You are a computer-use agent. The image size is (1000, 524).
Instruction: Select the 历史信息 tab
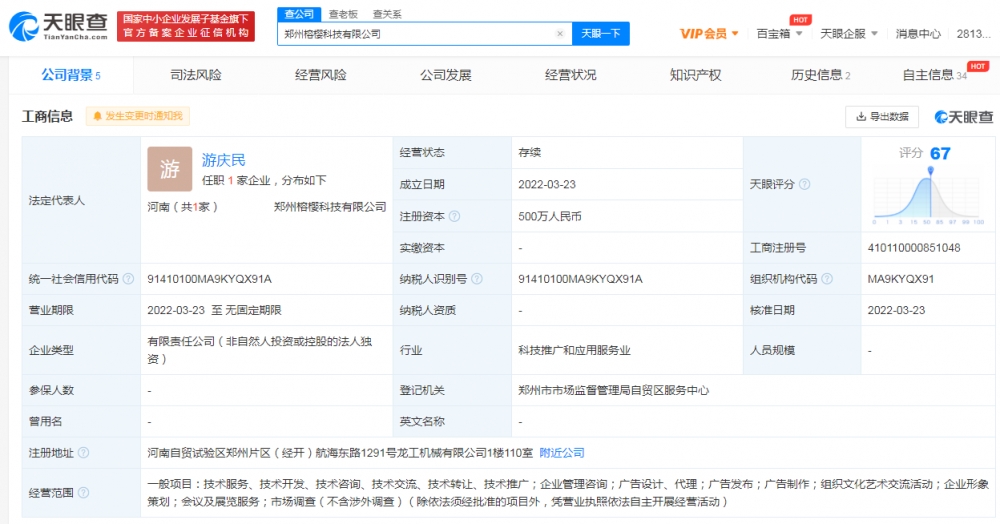pyautogui.click(x=820, y=75)
